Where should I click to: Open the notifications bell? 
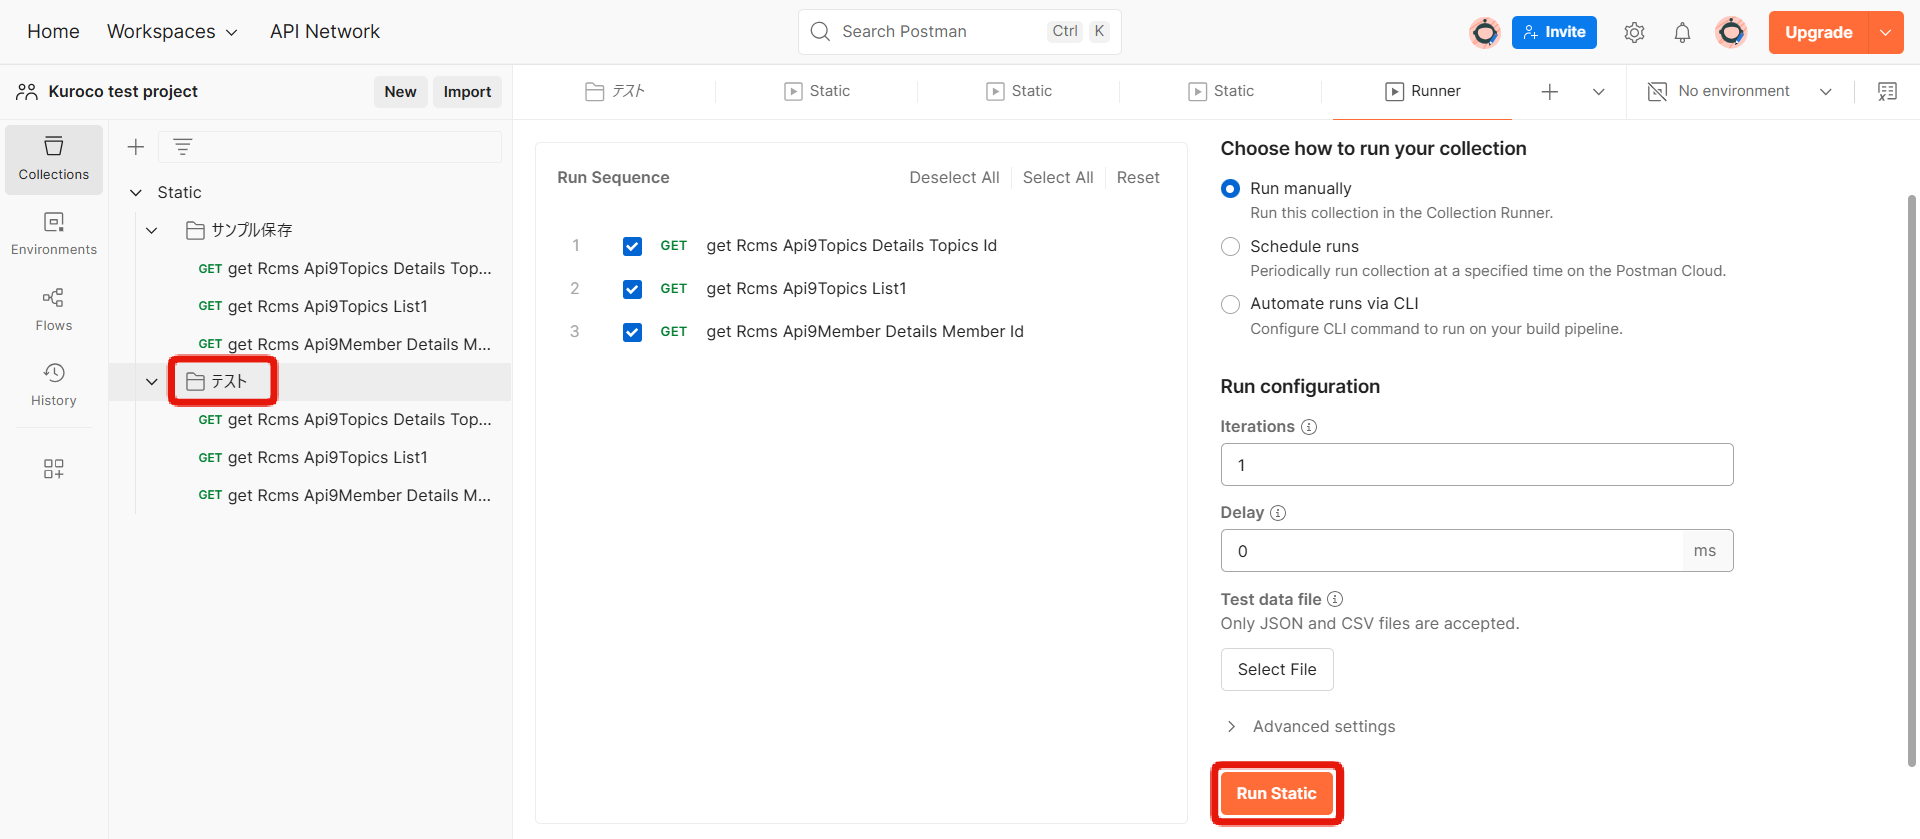click(1682, 32)
